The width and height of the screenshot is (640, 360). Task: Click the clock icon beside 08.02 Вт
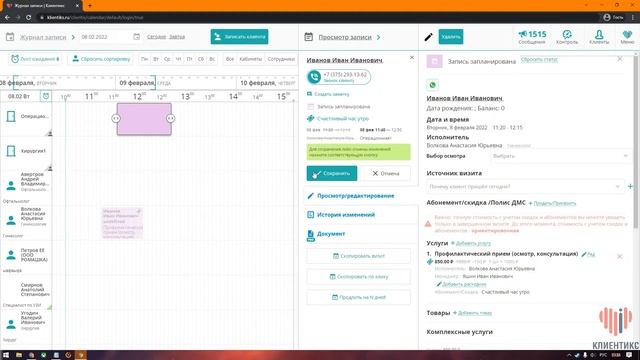[46, 96]
